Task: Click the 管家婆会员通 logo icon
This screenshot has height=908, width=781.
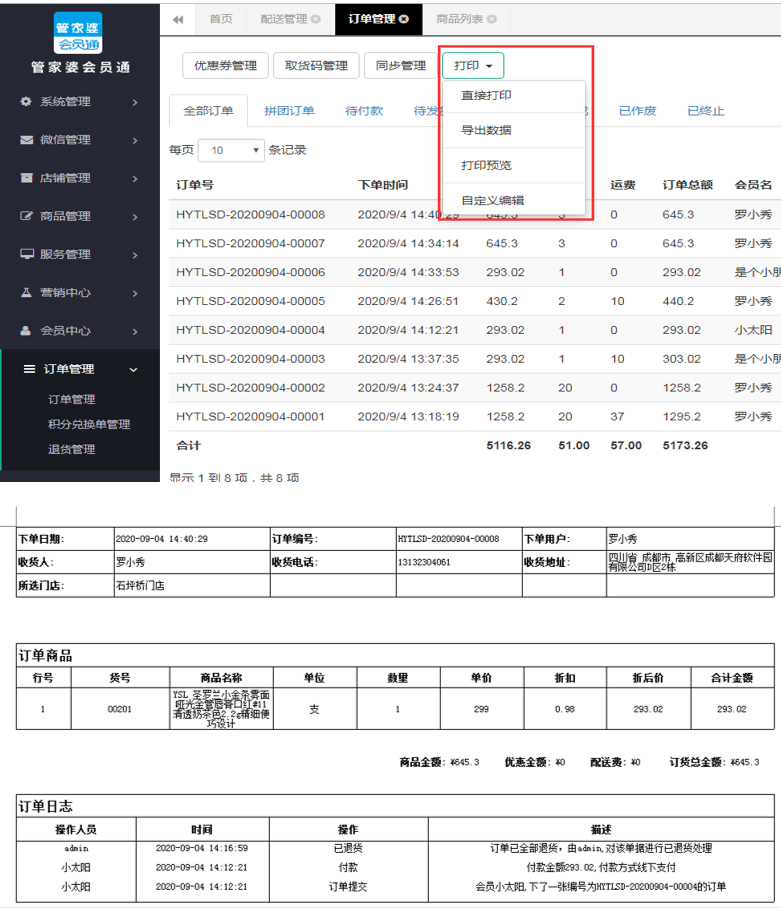Action: coord(78,33)
